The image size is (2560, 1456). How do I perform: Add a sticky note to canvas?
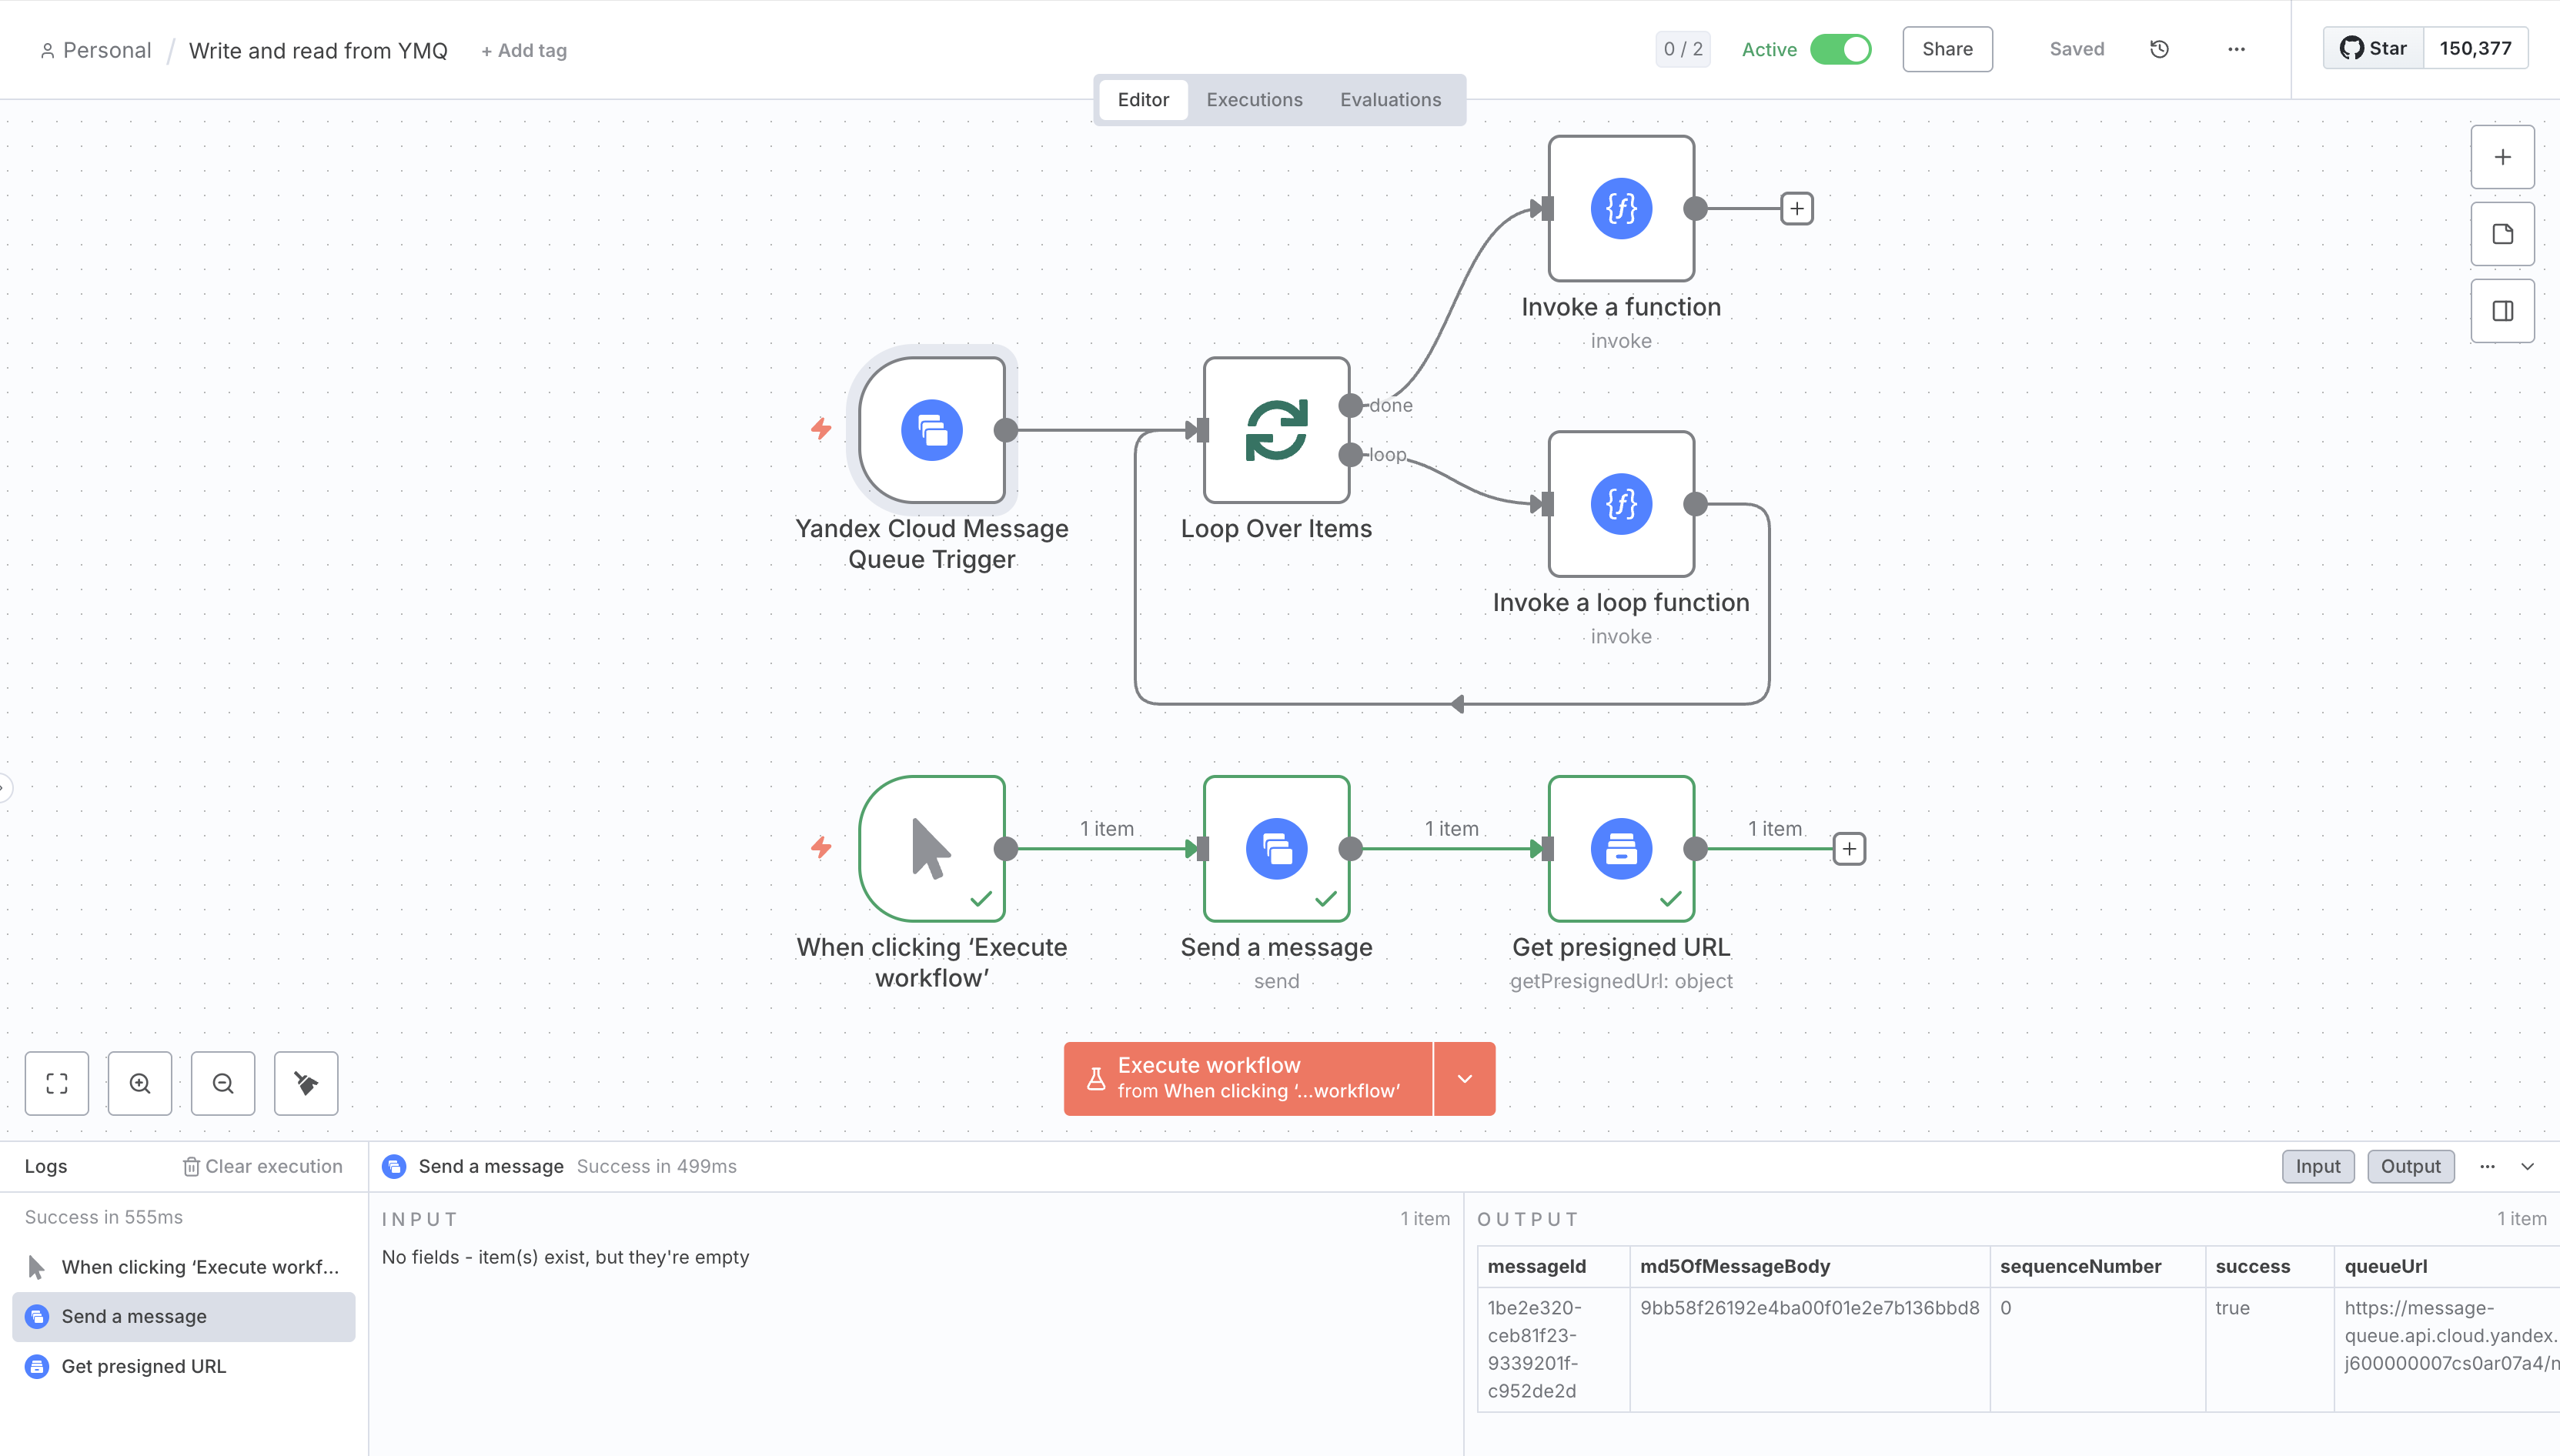pyautogui.click(x=2502, y=234)
